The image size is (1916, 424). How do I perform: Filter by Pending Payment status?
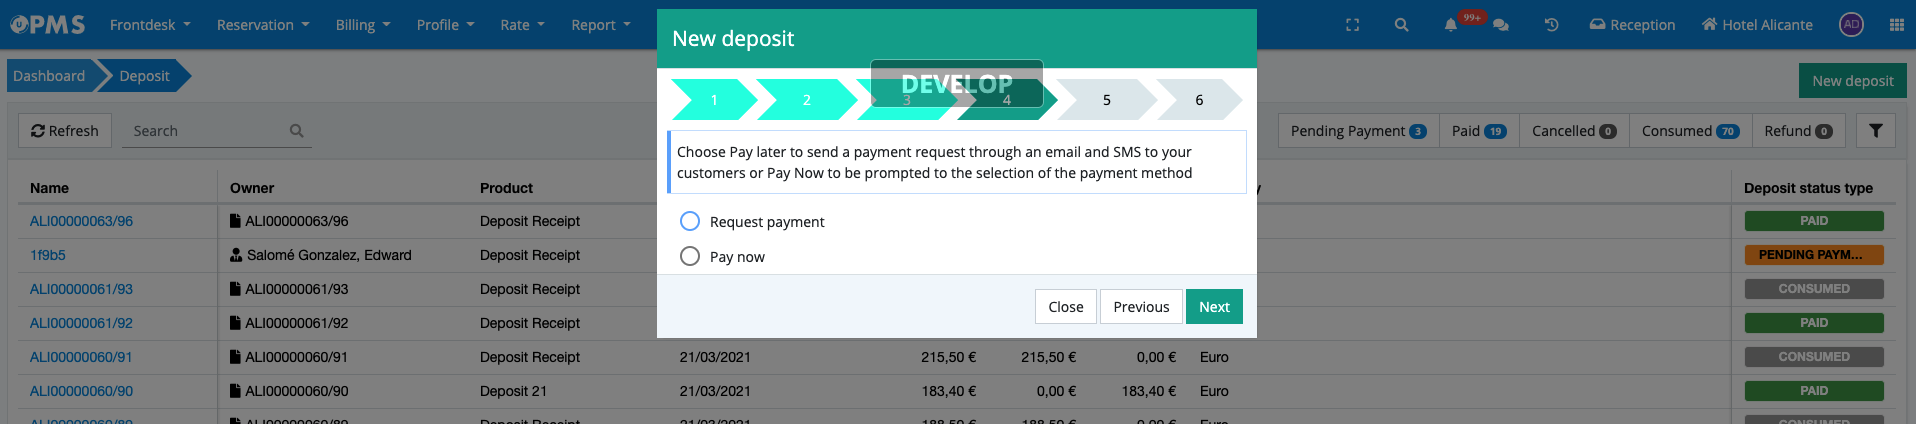pos(1357,131)
